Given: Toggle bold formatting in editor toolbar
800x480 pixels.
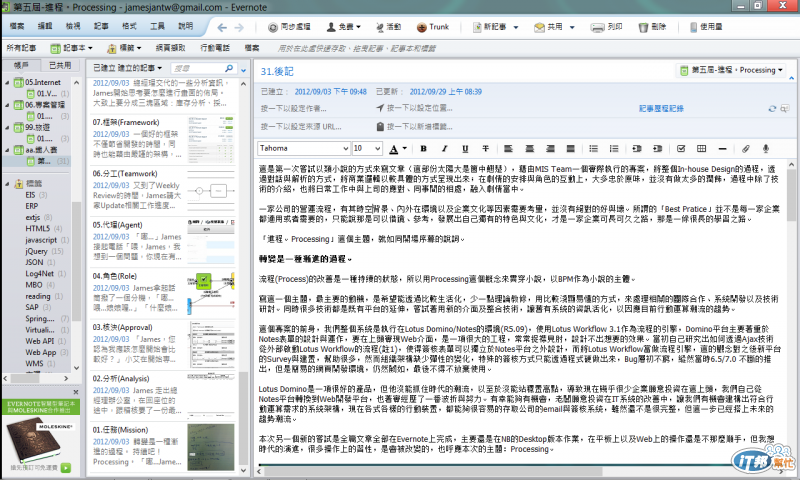Looking at the screenshot, I should pos(423,148).
